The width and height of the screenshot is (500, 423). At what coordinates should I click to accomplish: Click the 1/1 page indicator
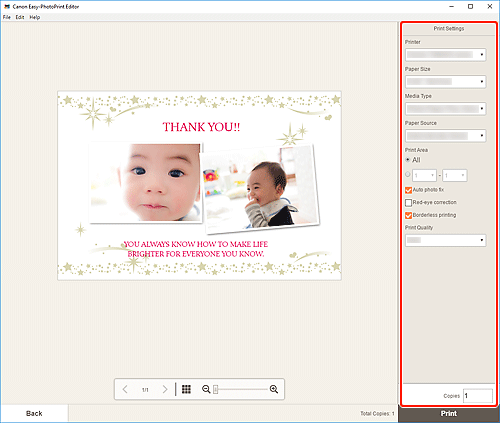click(145, 390)
